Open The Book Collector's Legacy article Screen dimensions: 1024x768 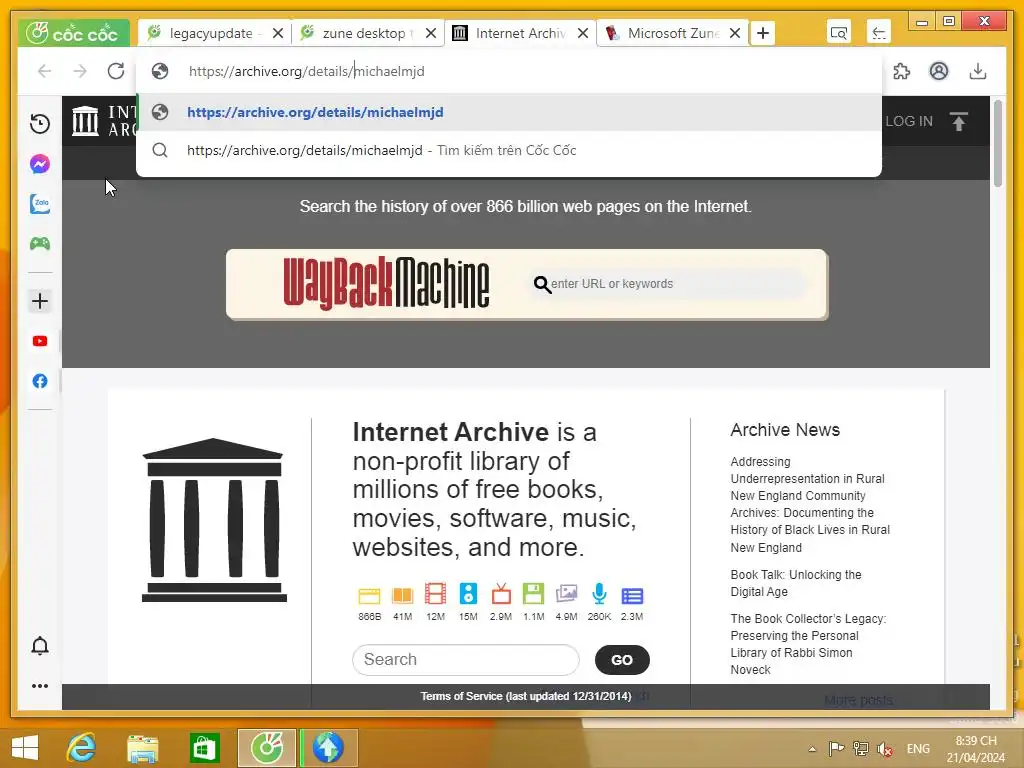[x=808, y=644]
